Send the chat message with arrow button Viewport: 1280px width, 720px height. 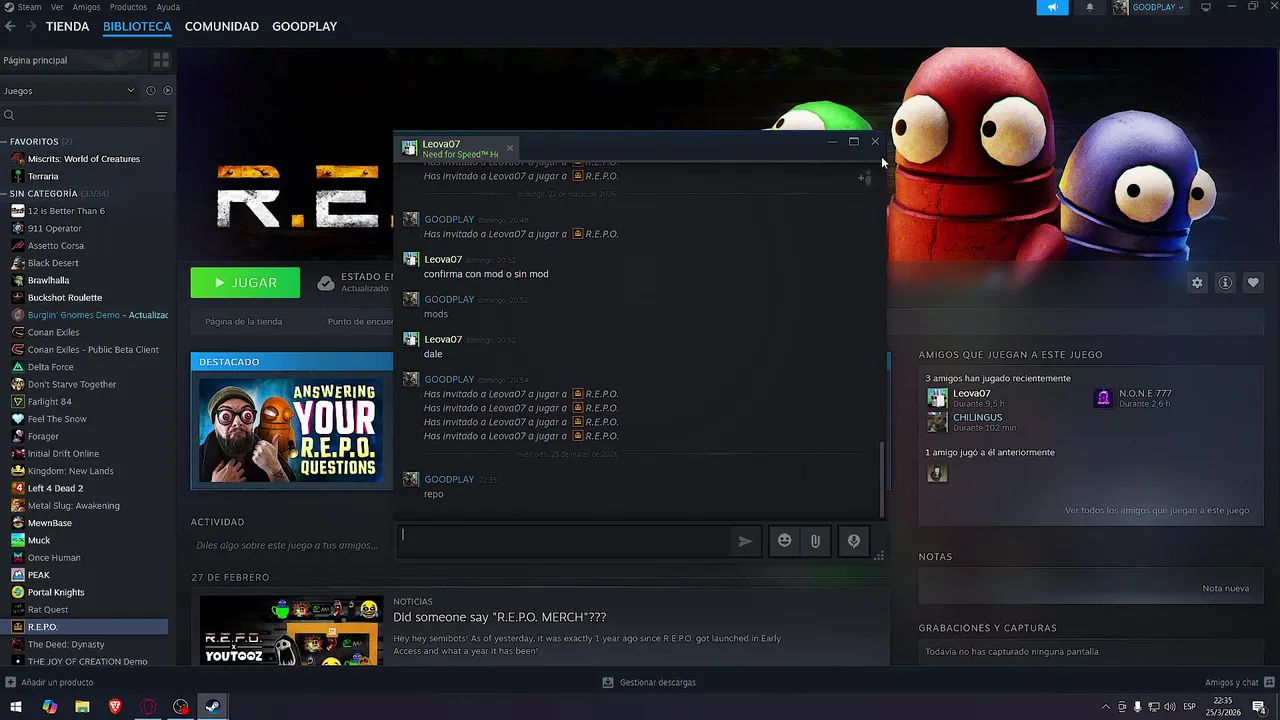coord(745,541)
